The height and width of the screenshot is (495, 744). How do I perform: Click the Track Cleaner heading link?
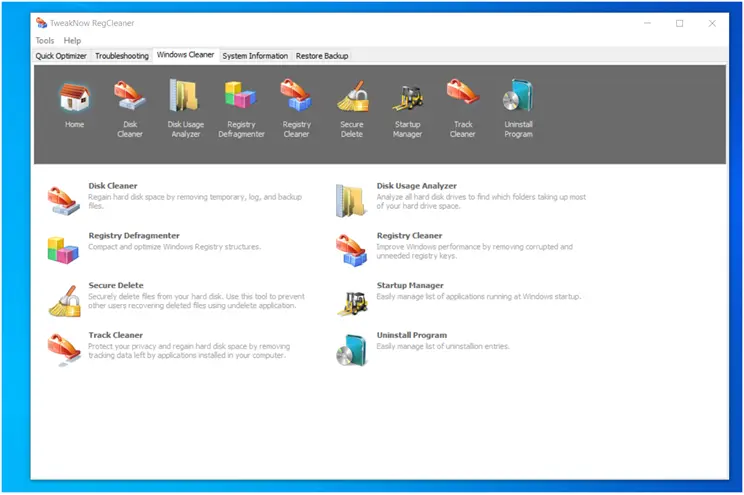click(x=115, y=335)
